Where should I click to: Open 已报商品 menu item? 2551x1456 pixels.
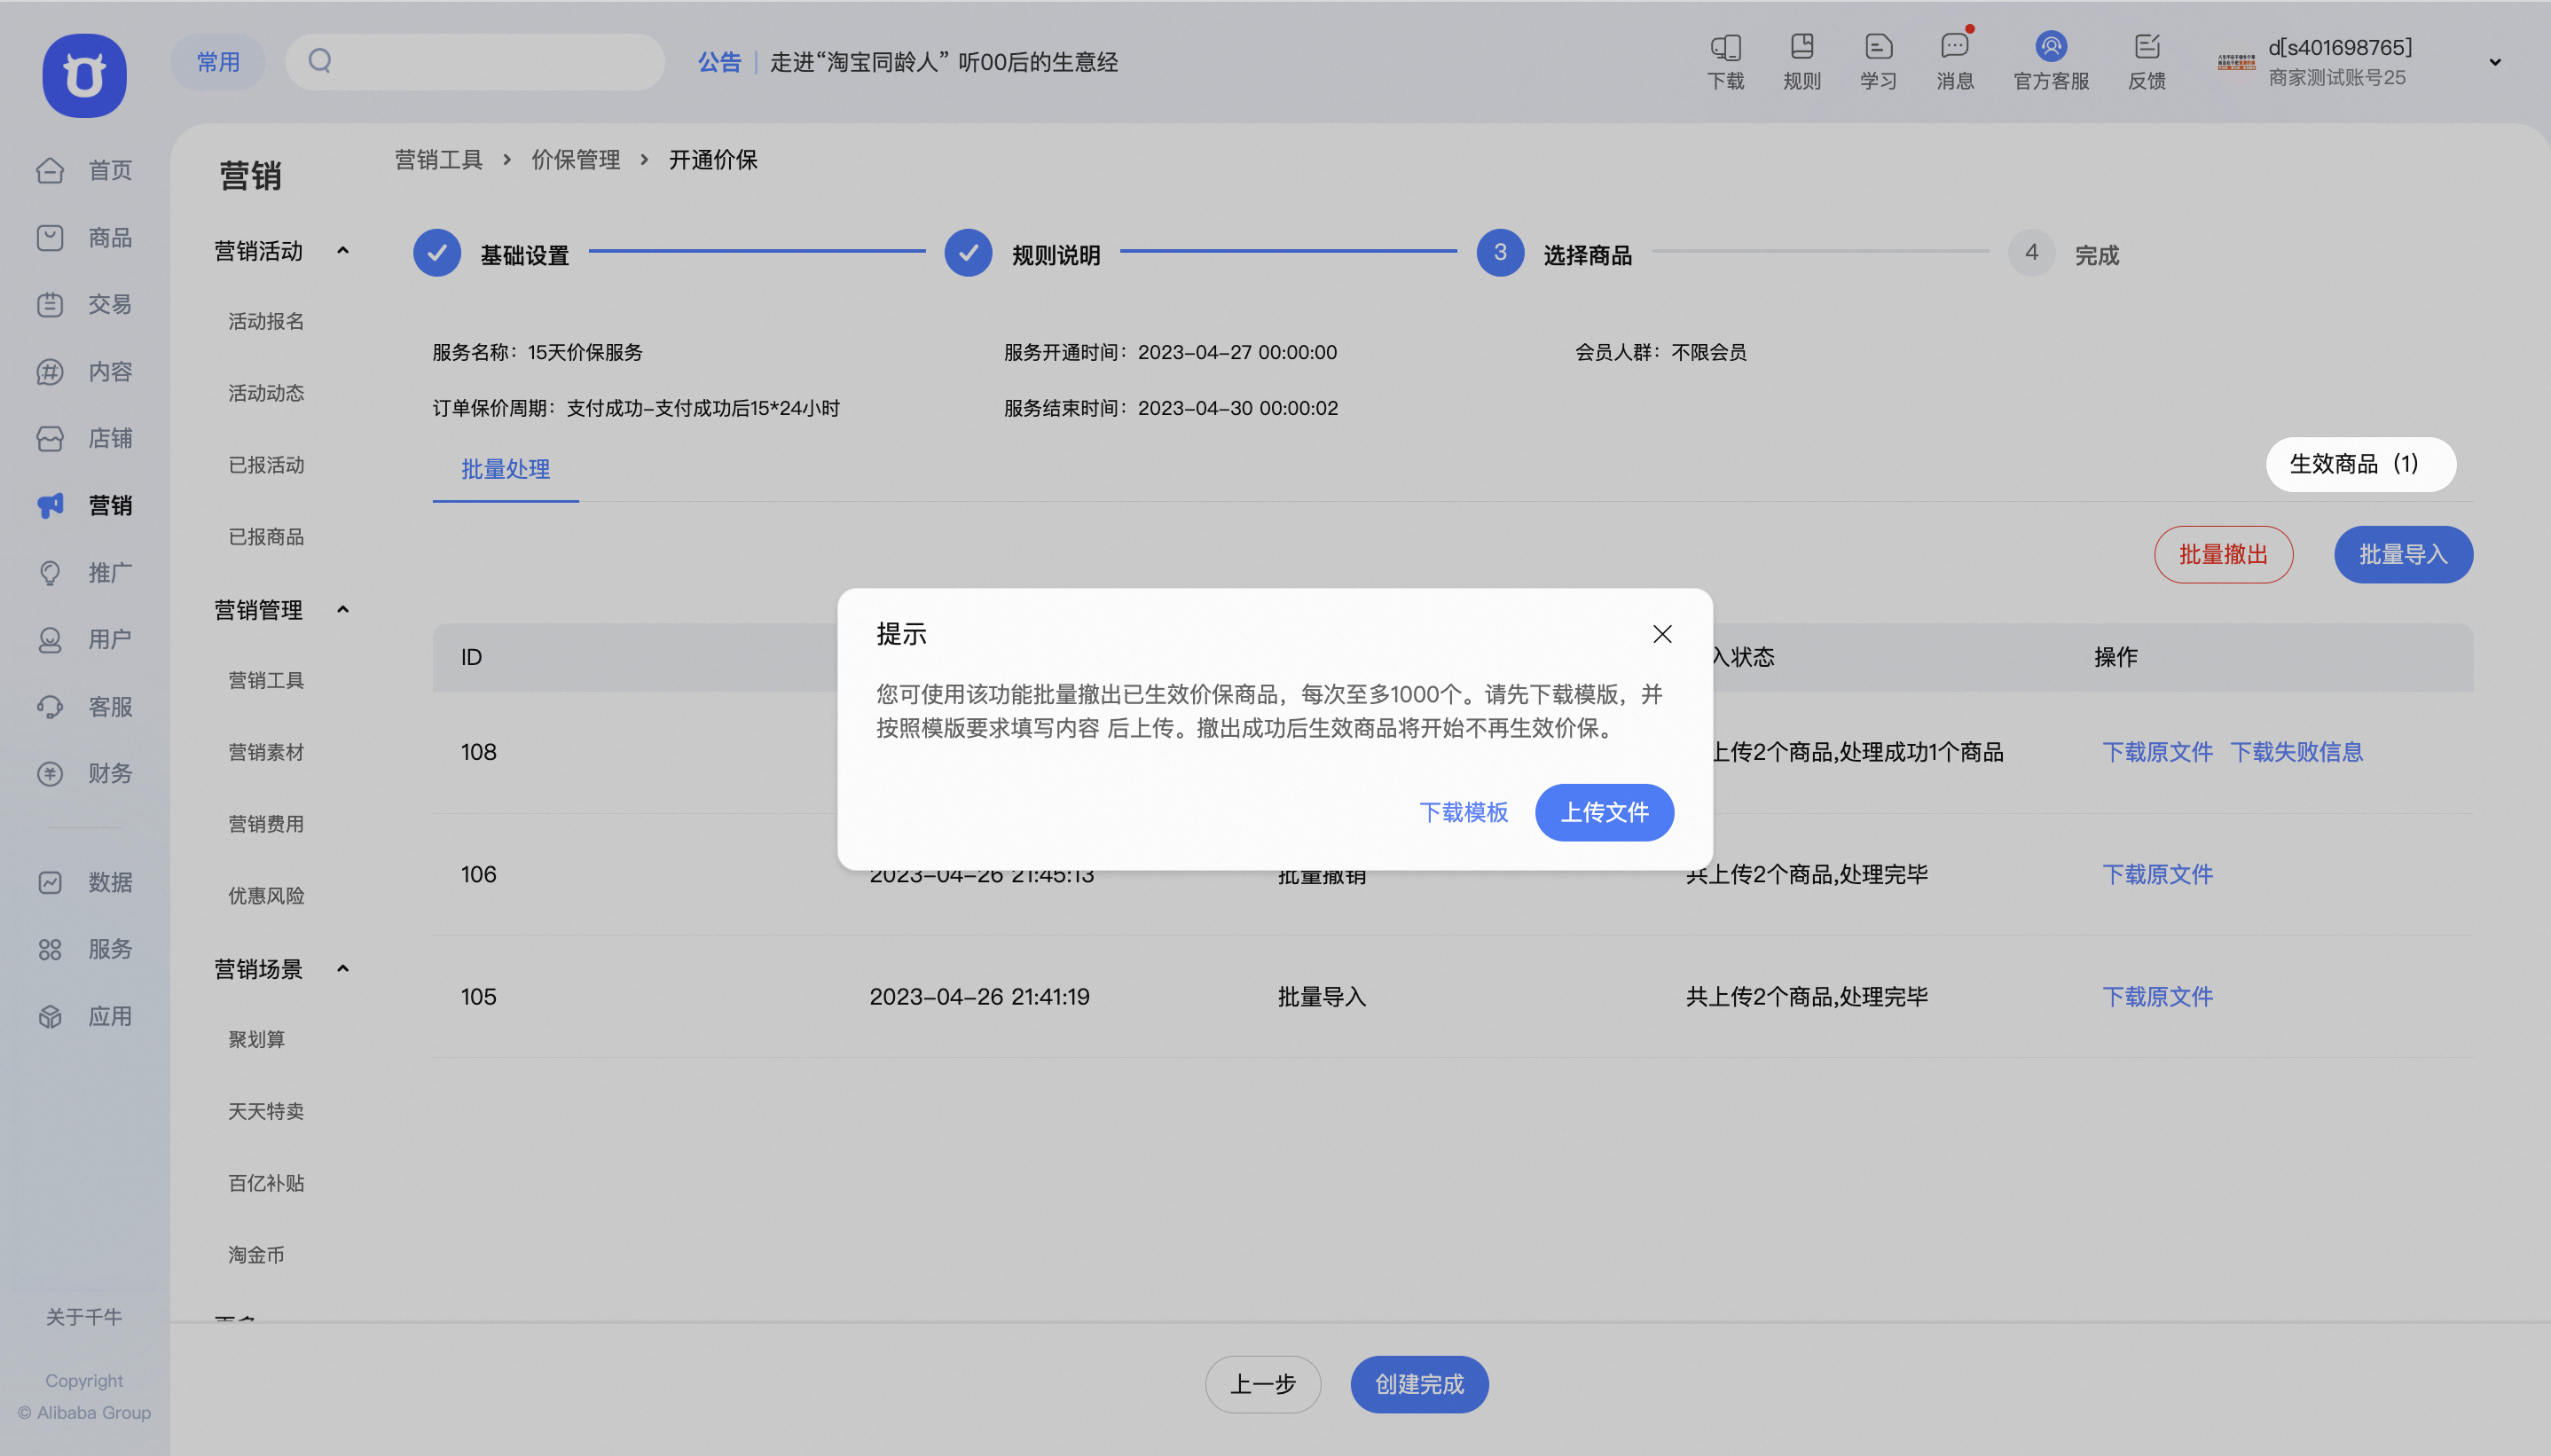tap(266, 537)
